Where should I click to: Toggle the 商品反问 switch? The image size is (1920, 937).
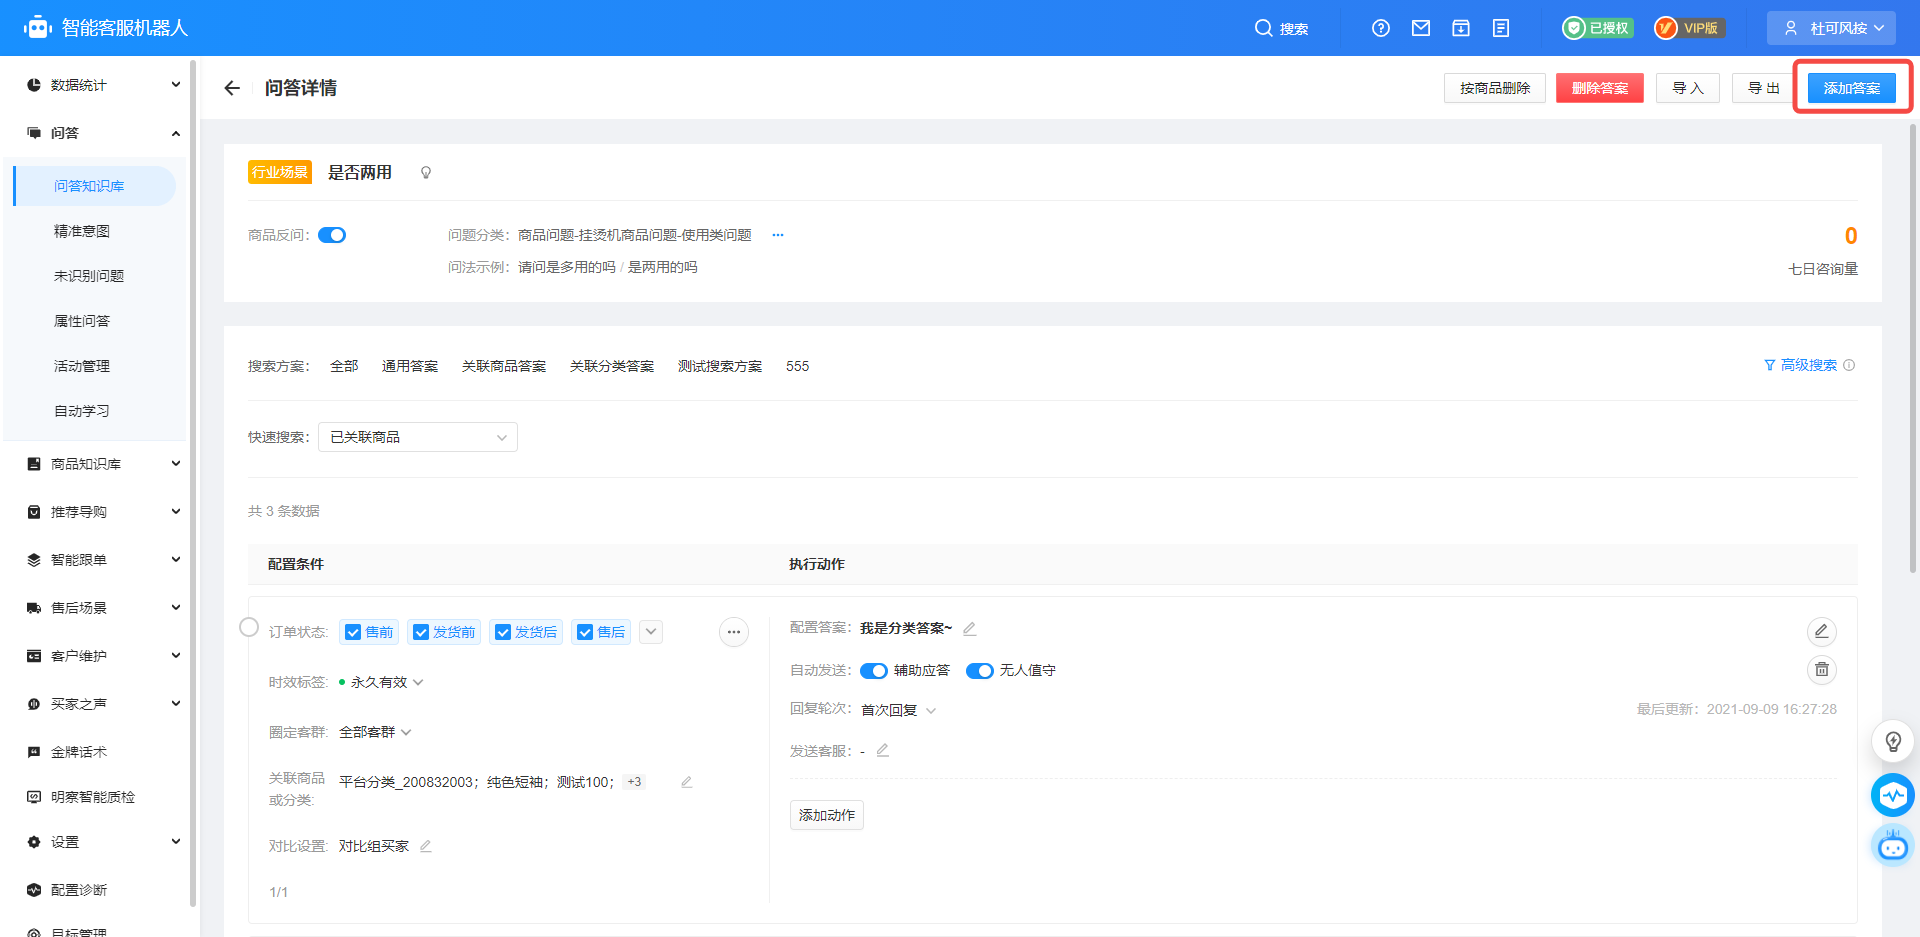(x=332, y=235)
